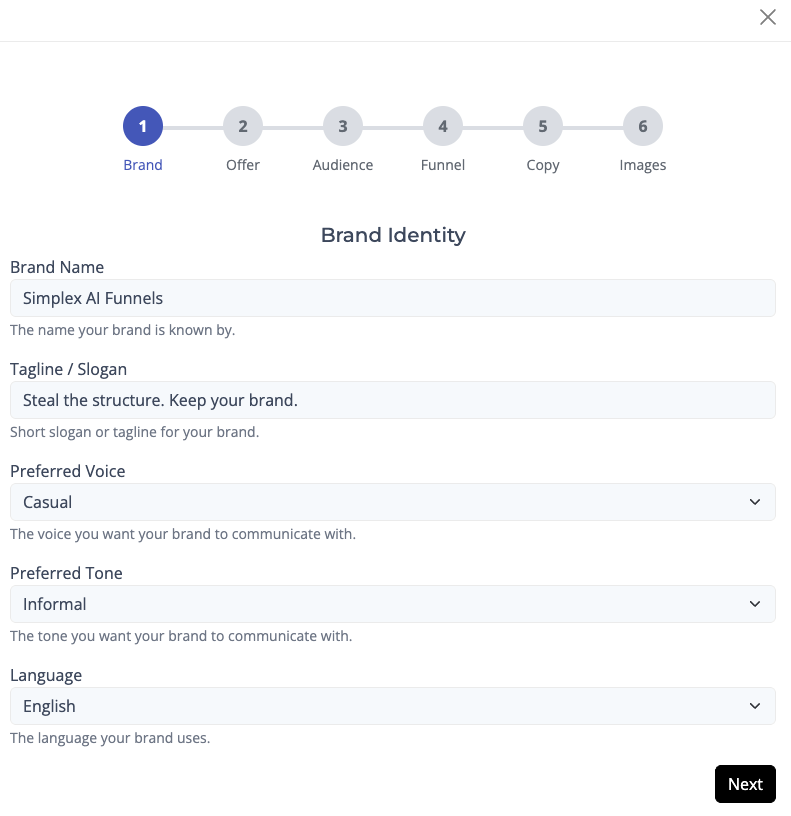Click the Images step label
Viewport: 791px width, 816px height.
pos(643,165)
